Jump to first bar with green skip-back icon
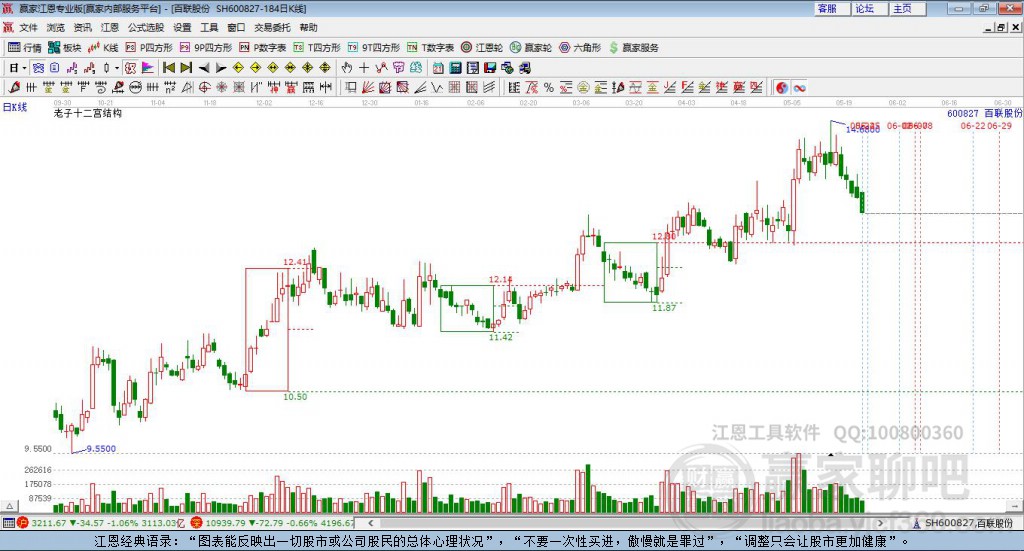1024x551 pixels. tap(168, 68)
